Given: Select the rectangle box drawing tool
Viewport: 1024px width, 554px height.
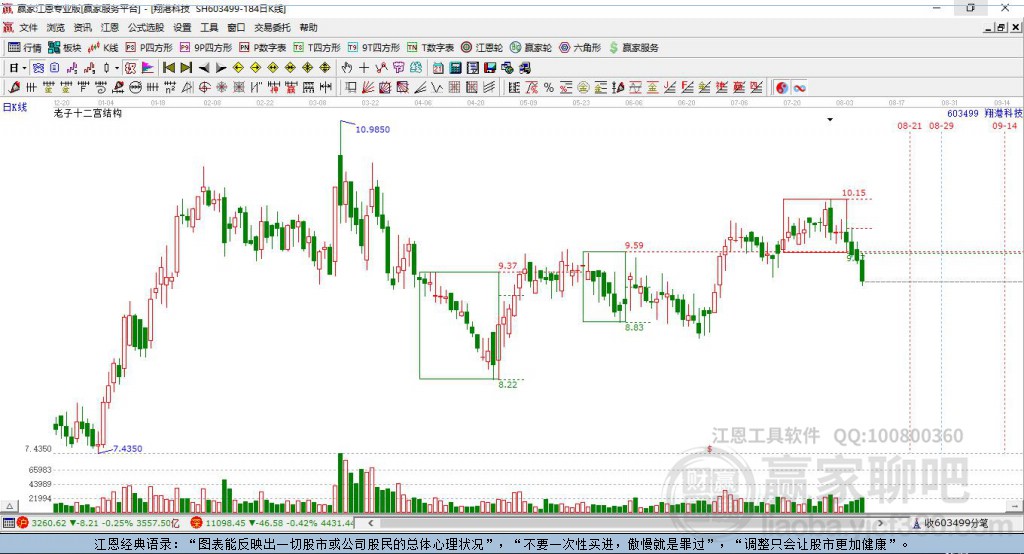Looking at the screenshot, I should 351,88.
